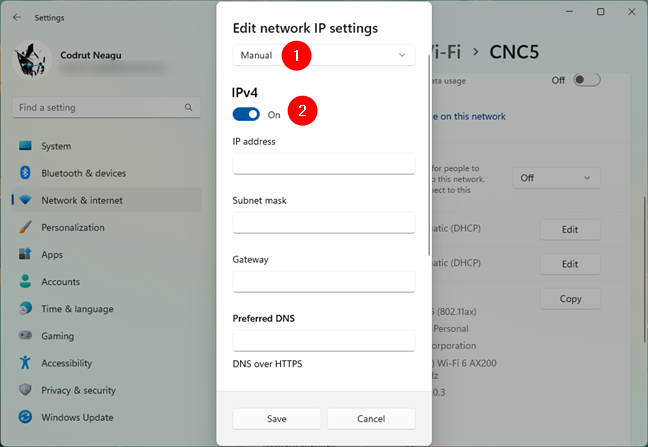Toggle the metered data usage switch
This screenshot has width=648, height=447.
[x=586, y=80]
